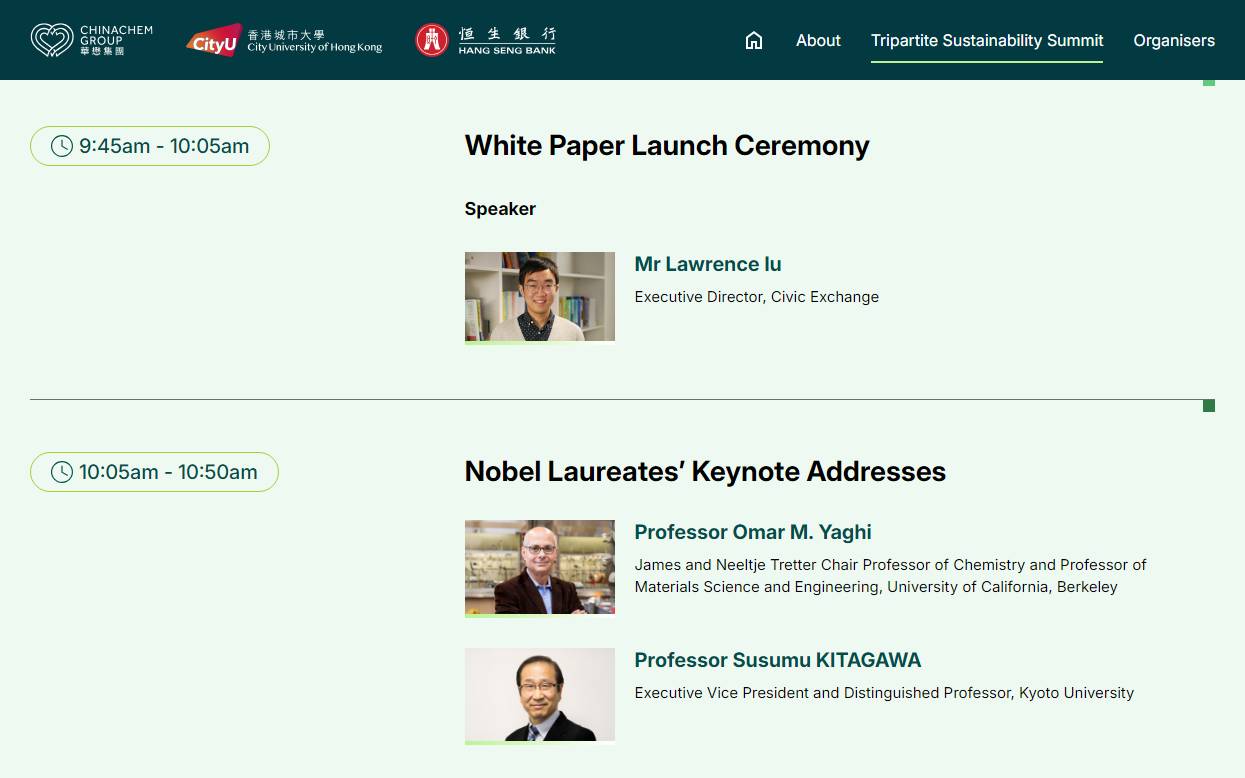Open Professor Susumu Kitagawa's photo

(540, 695)
